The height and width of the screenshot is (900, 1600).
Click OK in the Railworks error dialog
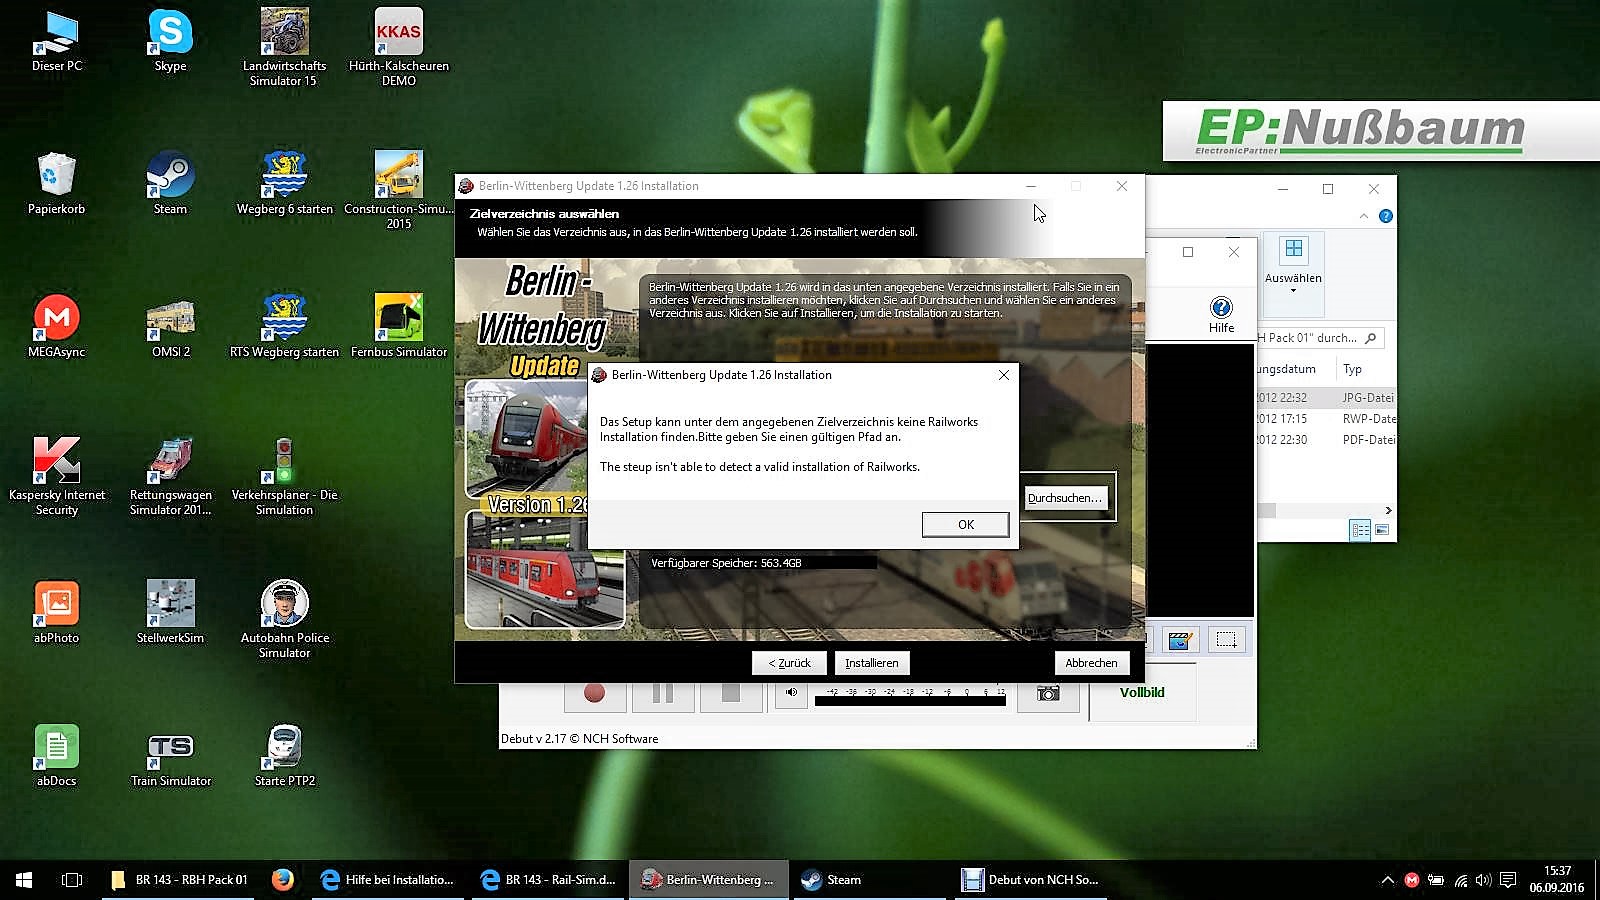pos(965,525)
